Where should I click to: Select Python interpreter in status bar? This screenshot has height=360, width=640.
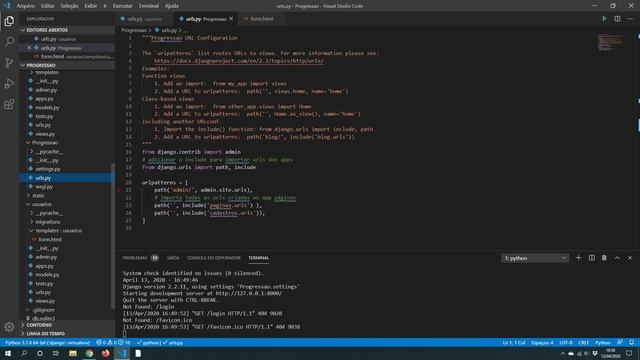(48, 342)
